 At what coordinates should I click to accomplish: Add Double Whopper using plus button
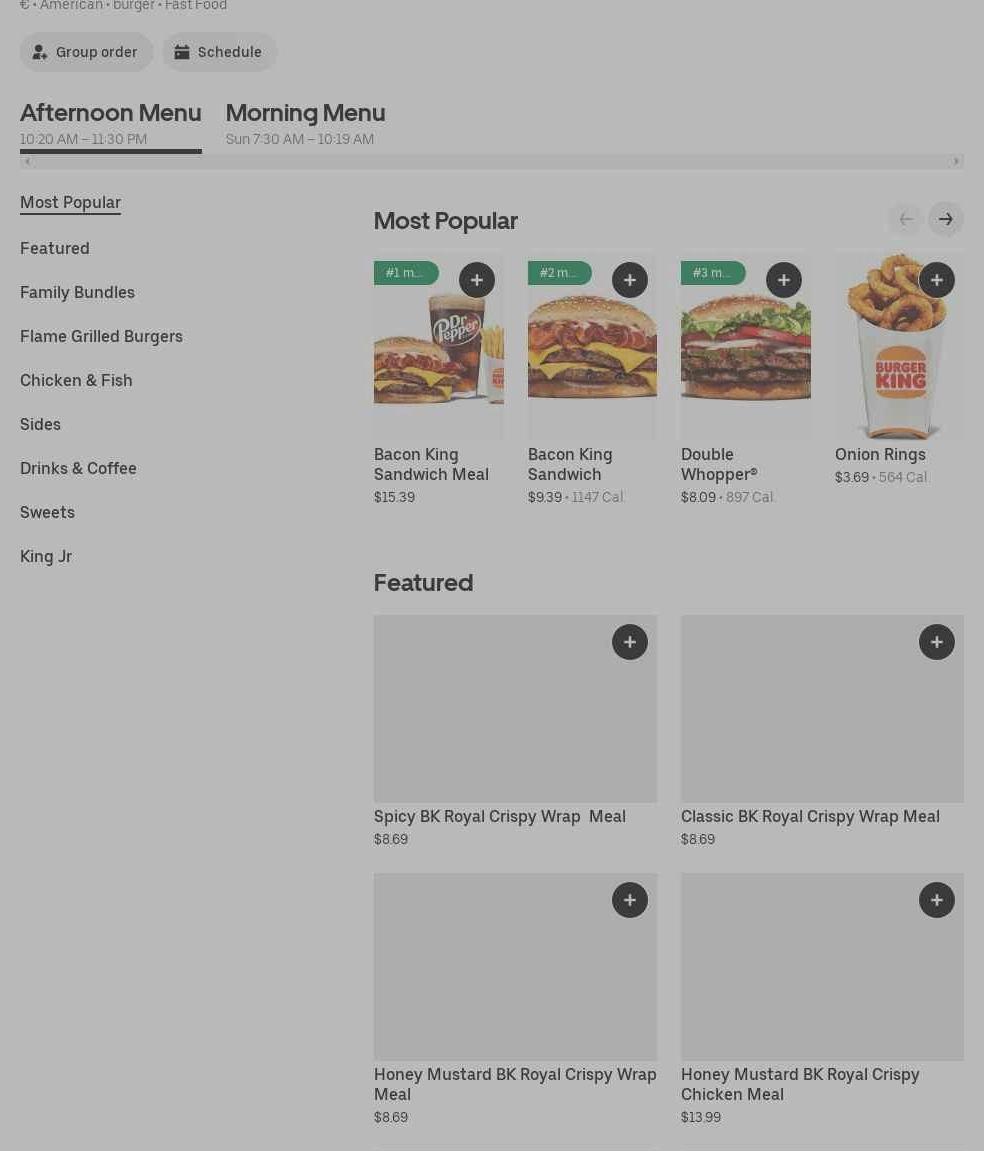coord(784,280)
